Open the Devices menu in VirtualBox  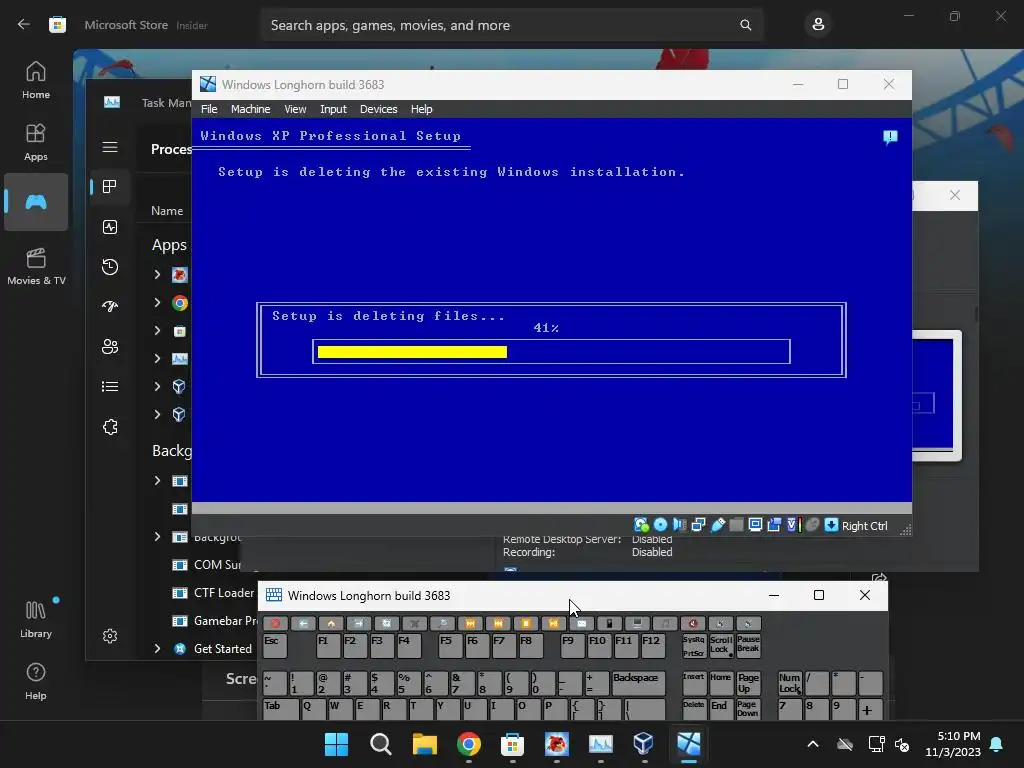378,109
